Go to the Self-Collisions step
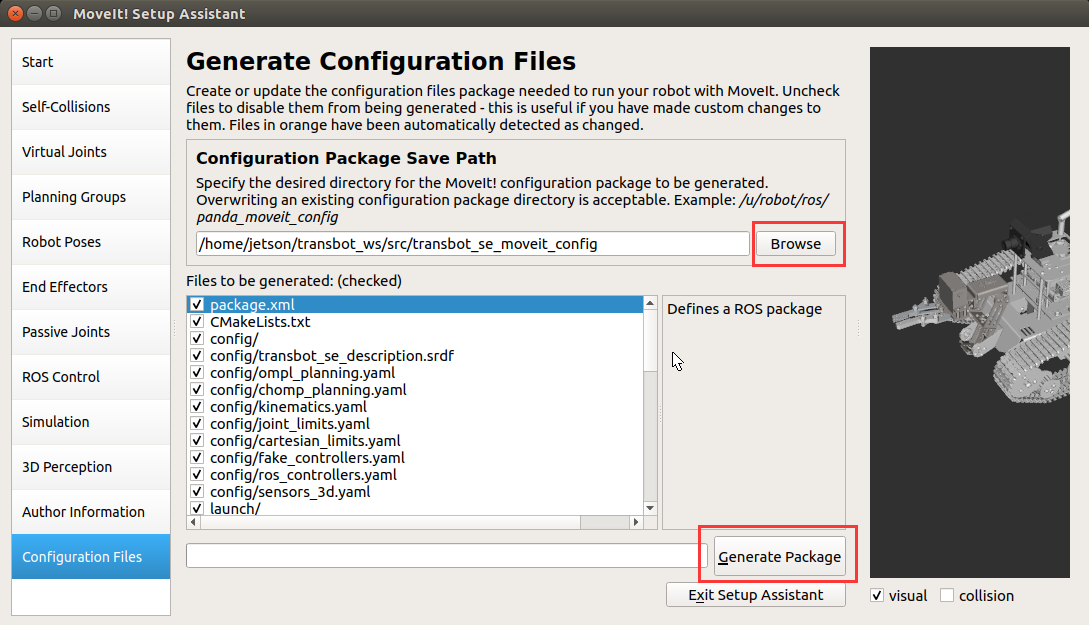Screen dimensions: 1089x625 point(91,107)
